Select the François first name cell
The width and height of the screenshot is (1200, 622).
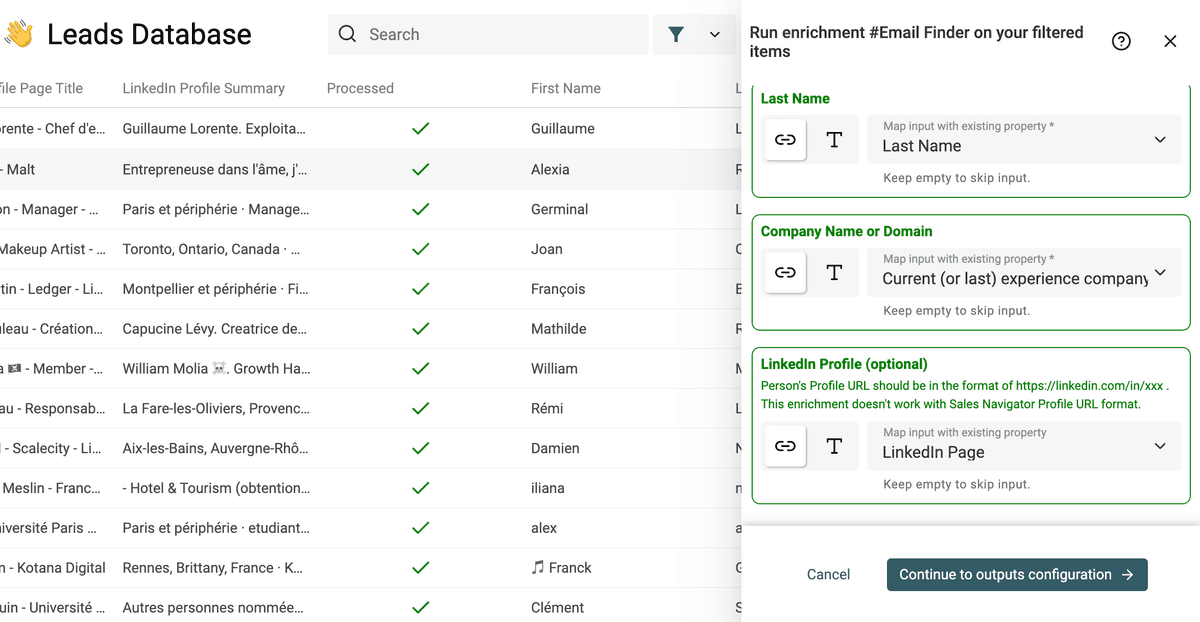click(558, 289)
